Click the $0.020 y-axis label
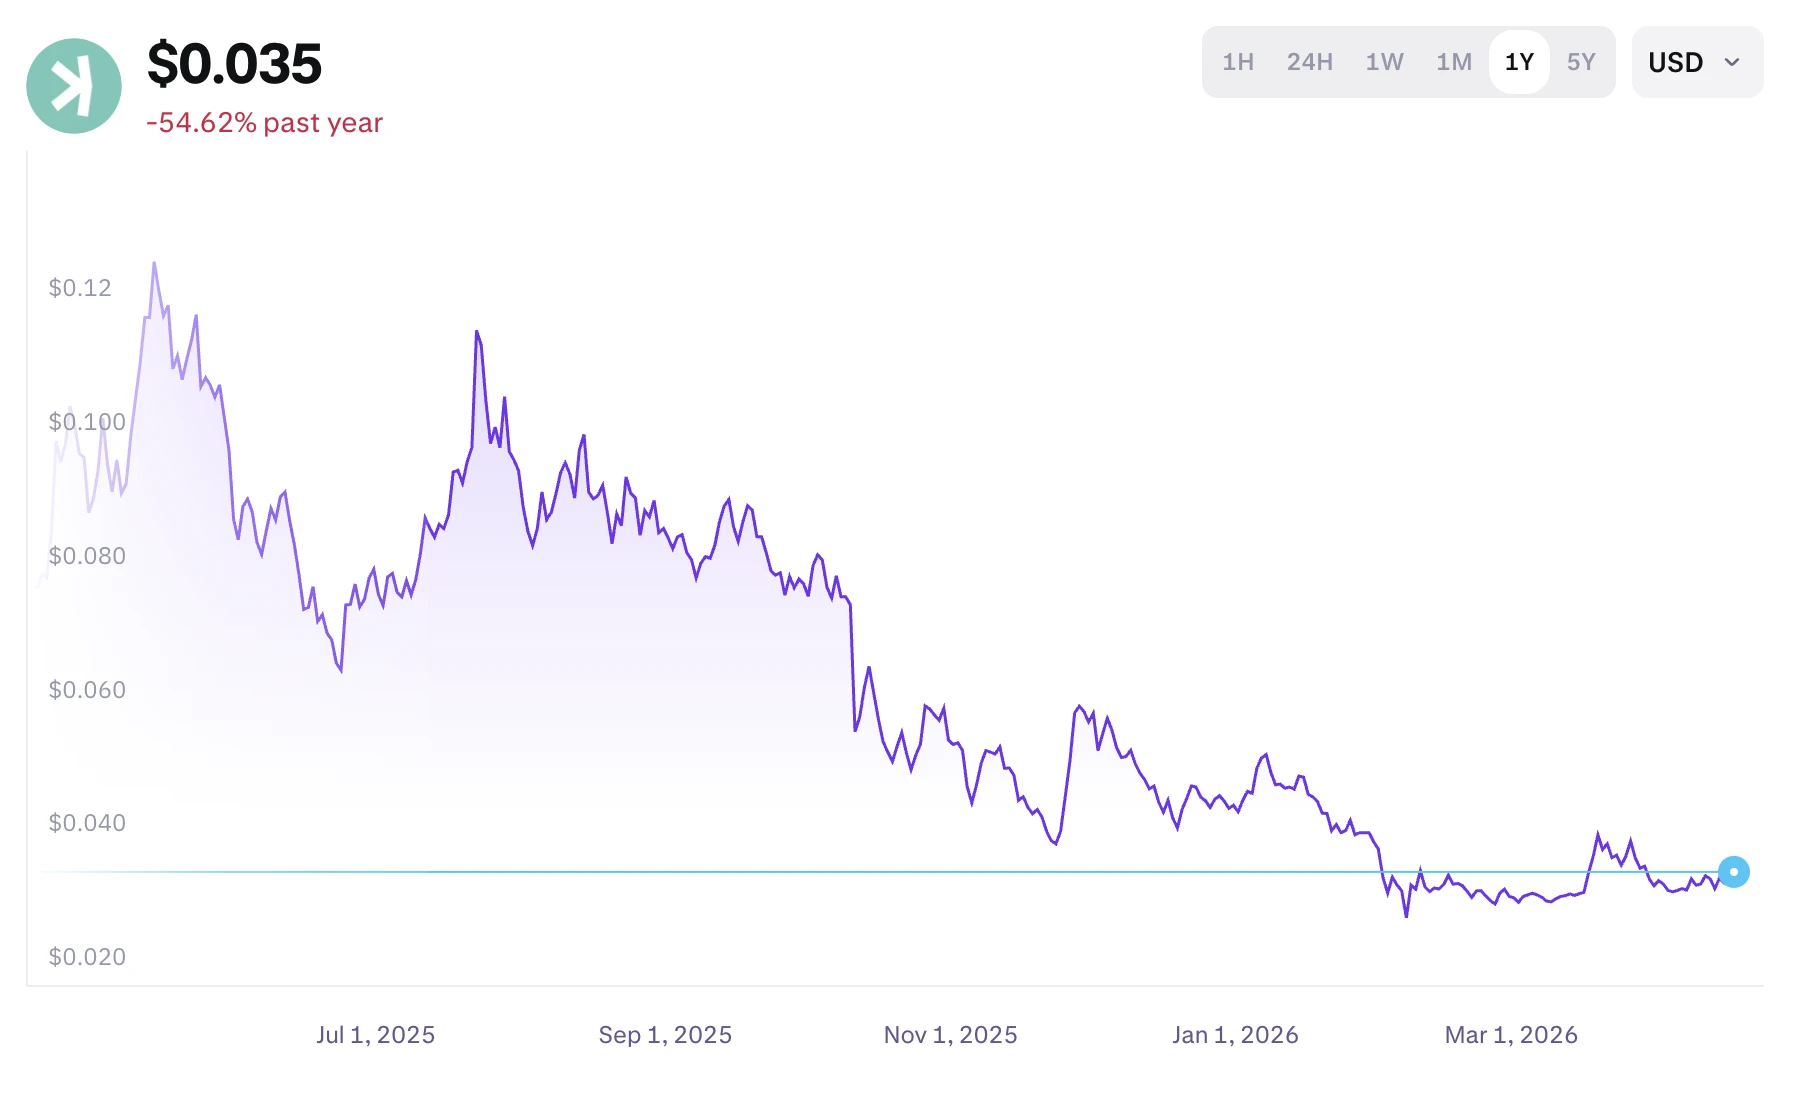1794x1098 pixels. (87, 957)
